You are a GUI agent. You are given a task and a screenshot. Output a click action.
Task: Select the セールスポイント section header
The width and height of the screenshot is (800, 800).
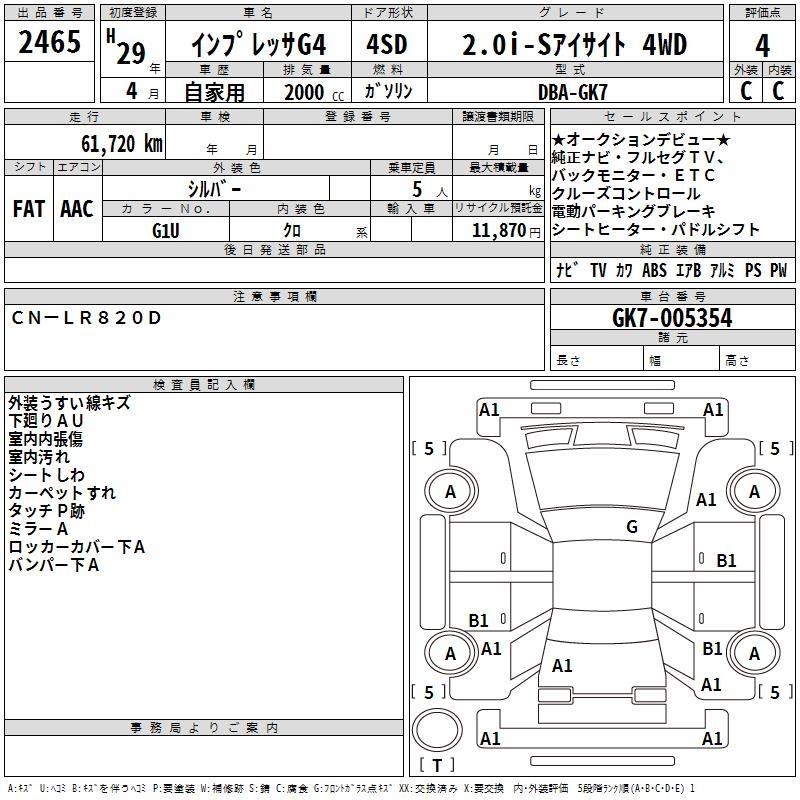tap(672, 116)
